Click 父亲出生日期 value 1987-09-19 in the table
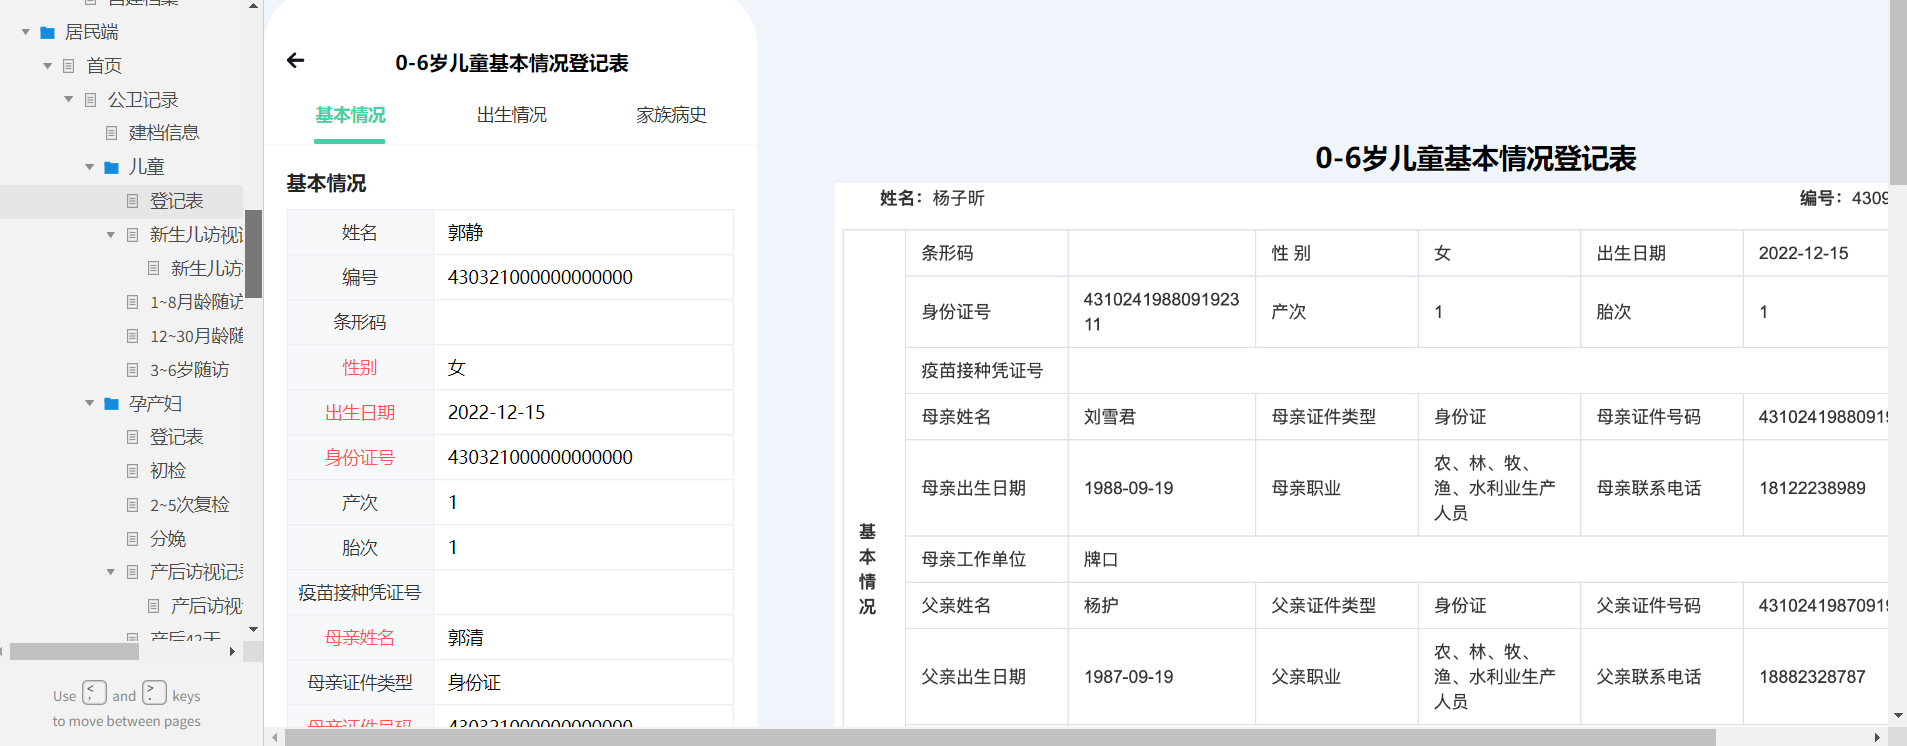The width and height of the screenshot is (1907, 746). (1129, 677)
